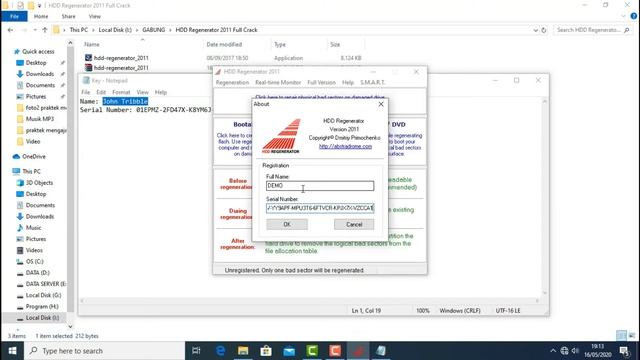Open View menu in Notepad

click(142, 92)
